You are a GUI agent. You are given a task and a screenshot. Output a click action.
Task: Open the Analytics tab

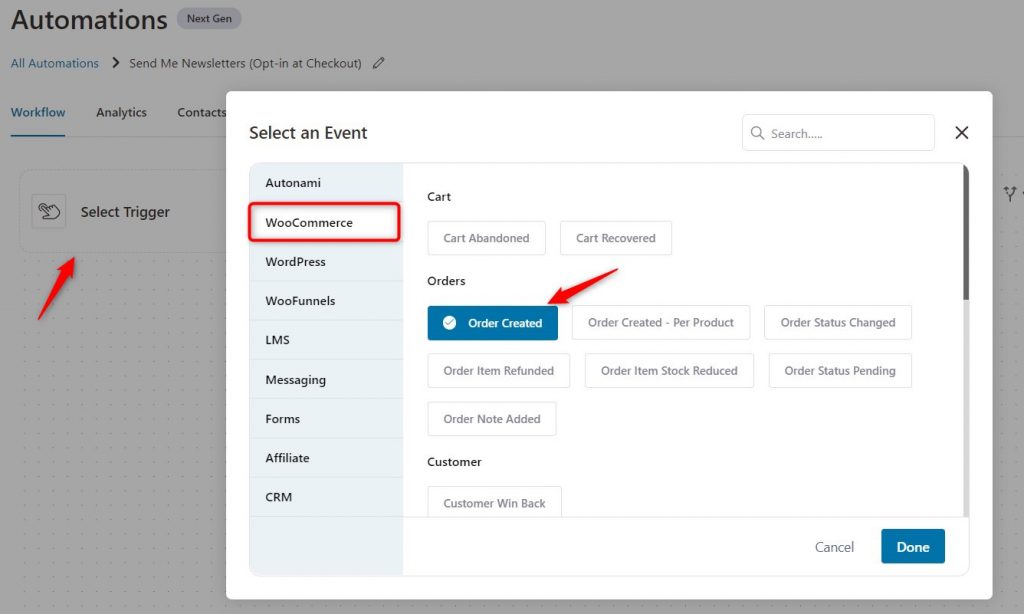click(x=121, y=112)
